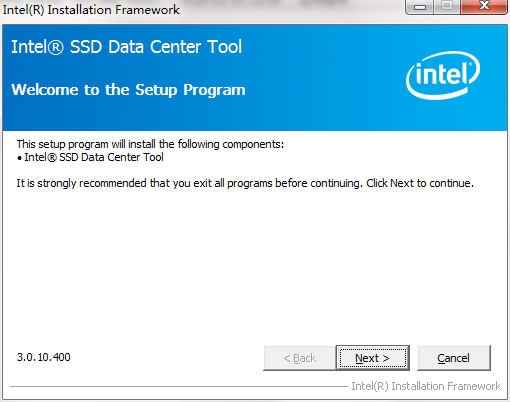Click the version number 3.0.10.400

(x=44, y=357)
